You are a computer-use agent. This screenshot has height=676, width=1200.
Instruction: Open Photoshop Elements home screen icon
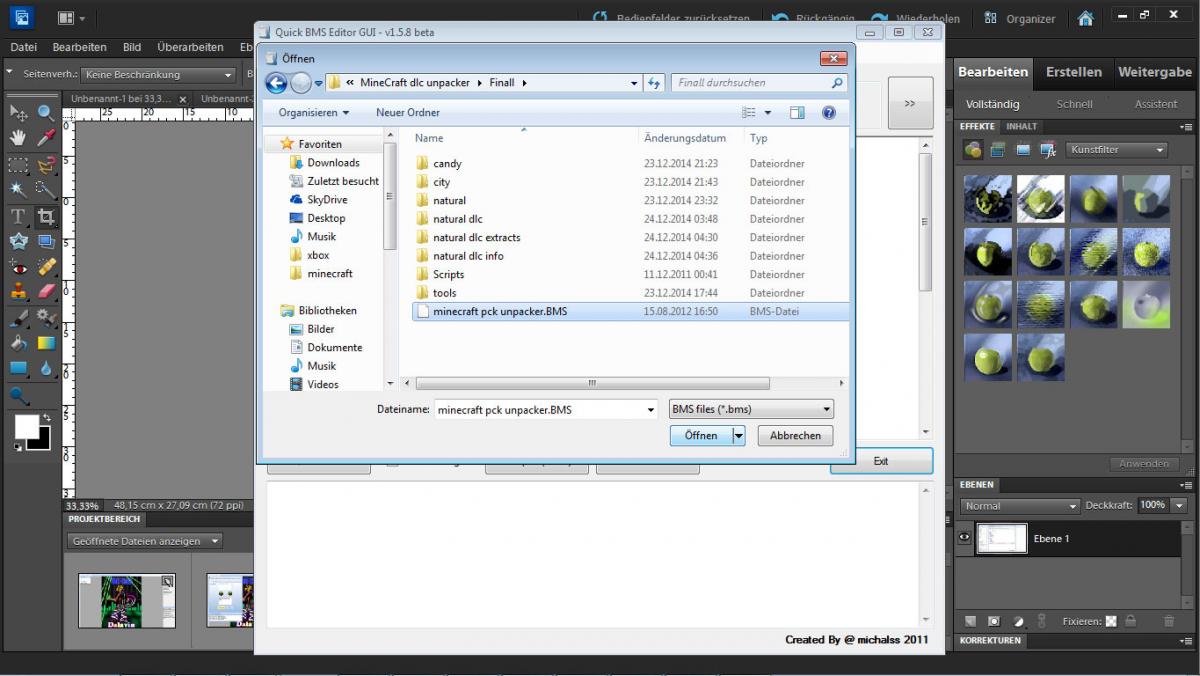coord(1086,18)
